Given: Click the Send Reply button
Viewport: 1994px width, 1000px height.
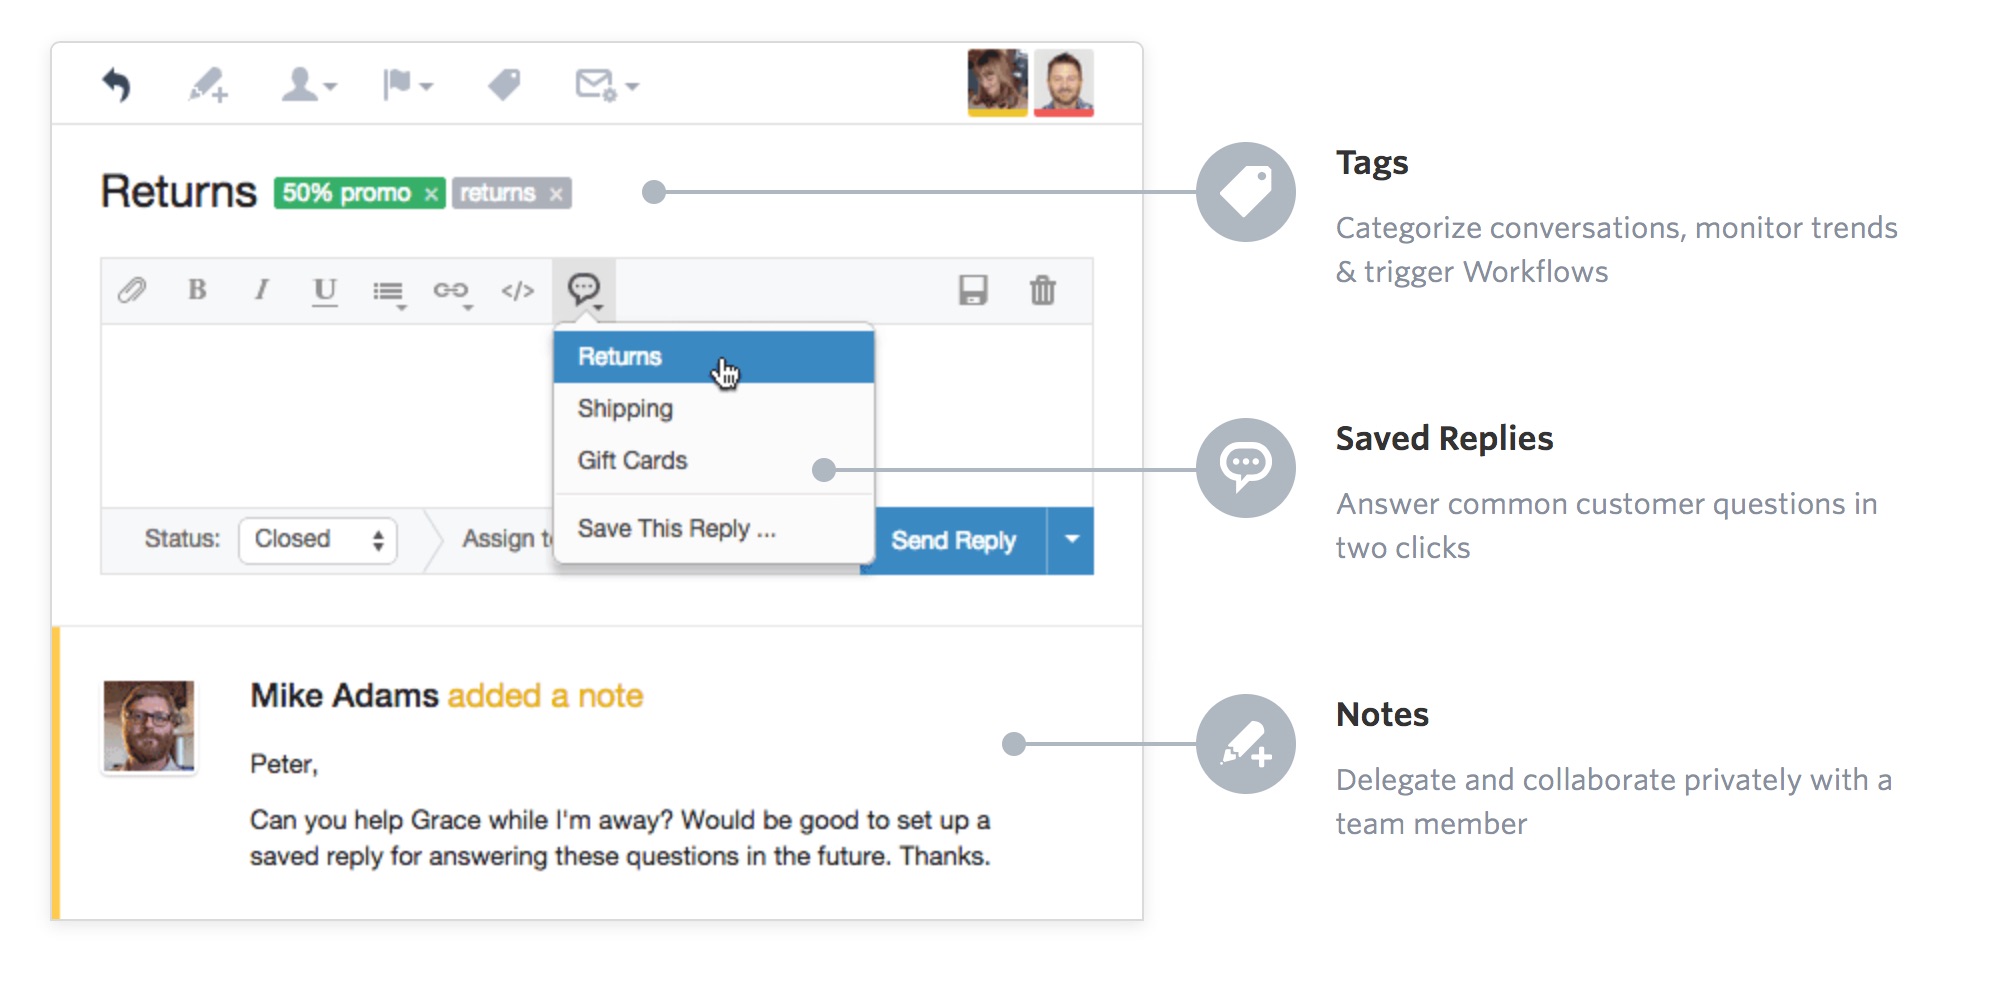Looking at the screenshot, I should click(953, 540).
